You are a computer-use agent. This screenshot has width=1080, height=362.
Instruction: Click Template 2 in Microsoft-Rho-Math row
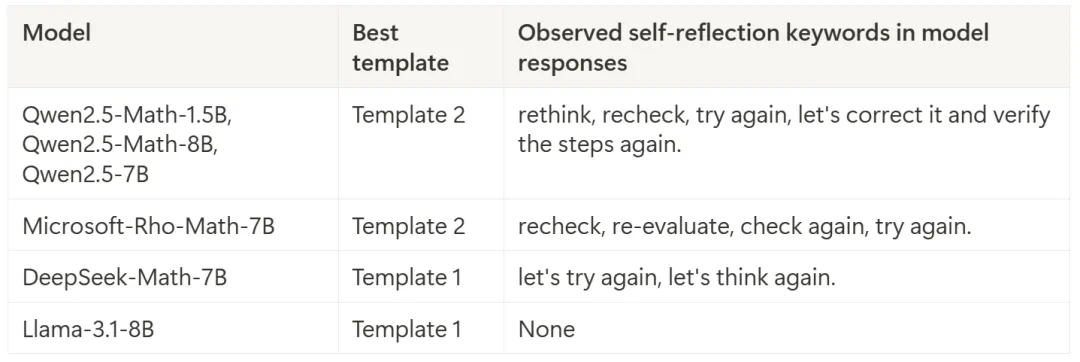(409, 226)
